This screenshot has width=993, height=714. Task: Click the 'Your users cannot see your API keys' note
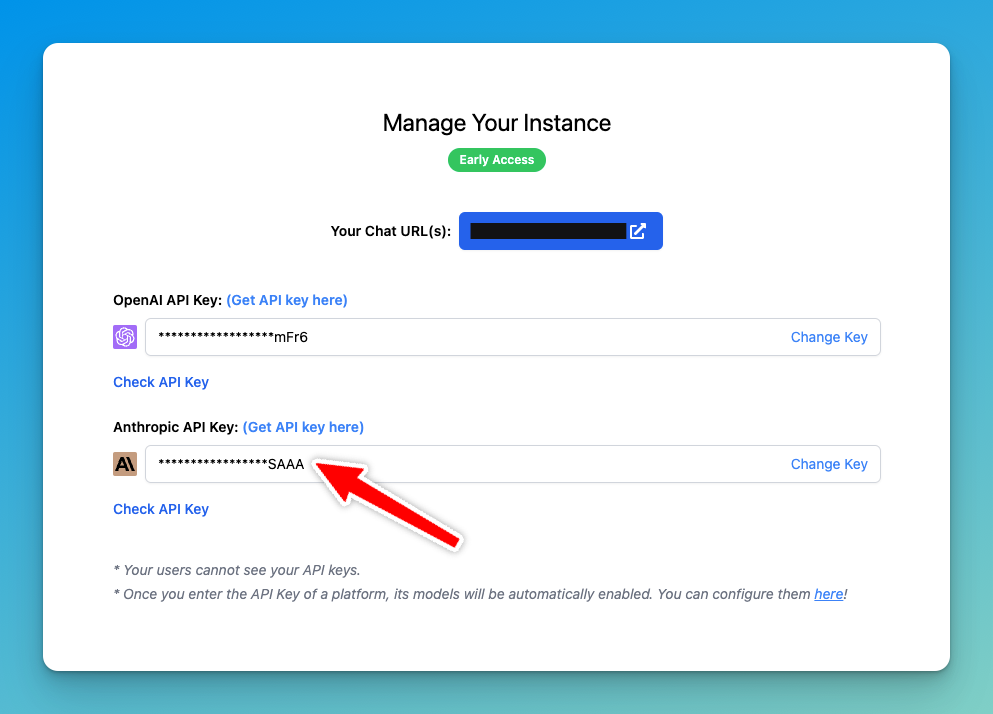pyautogui.click(x=237, y=570)
